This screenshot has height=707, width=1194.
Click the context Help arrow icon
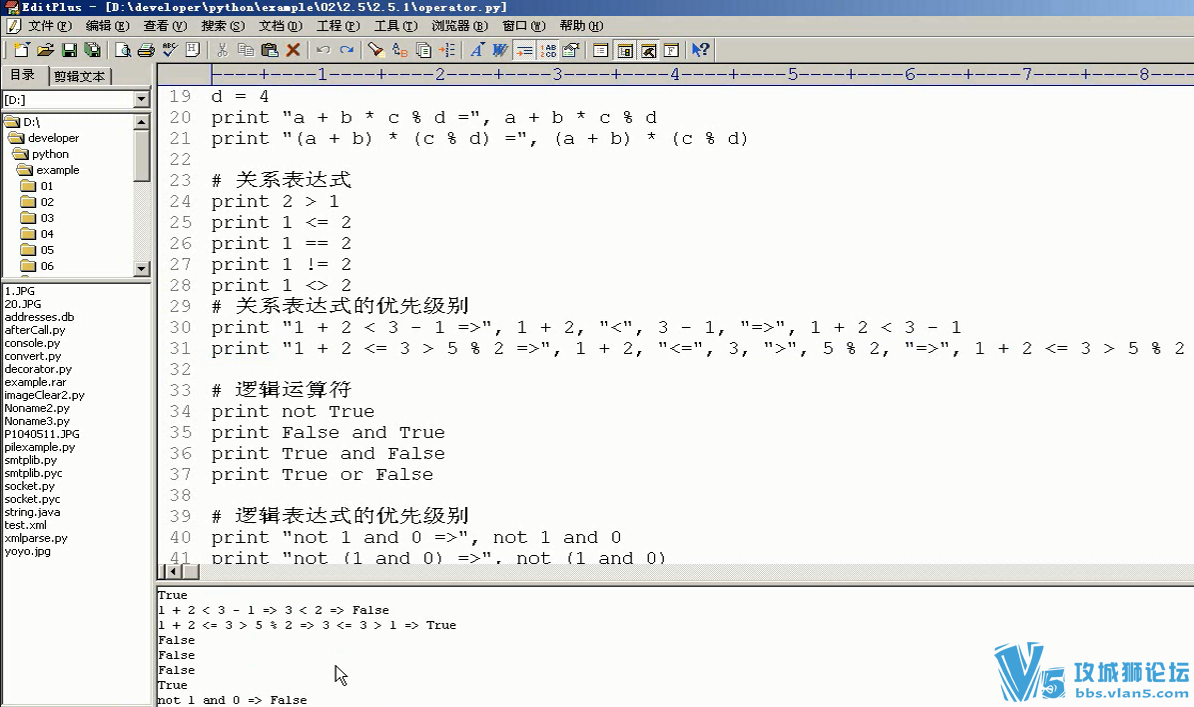pyautogui.click(x=701, y=50)
